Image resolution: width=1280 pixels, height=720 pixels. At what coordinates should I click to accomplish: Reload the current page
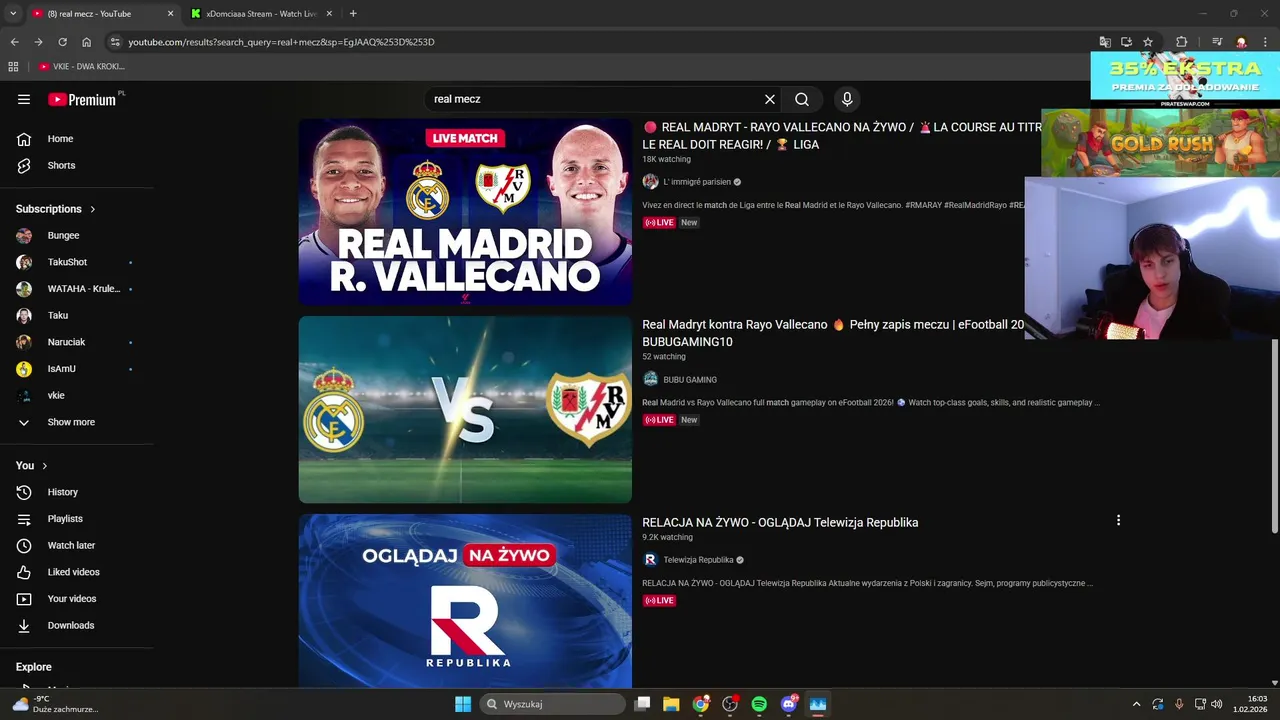62,42
